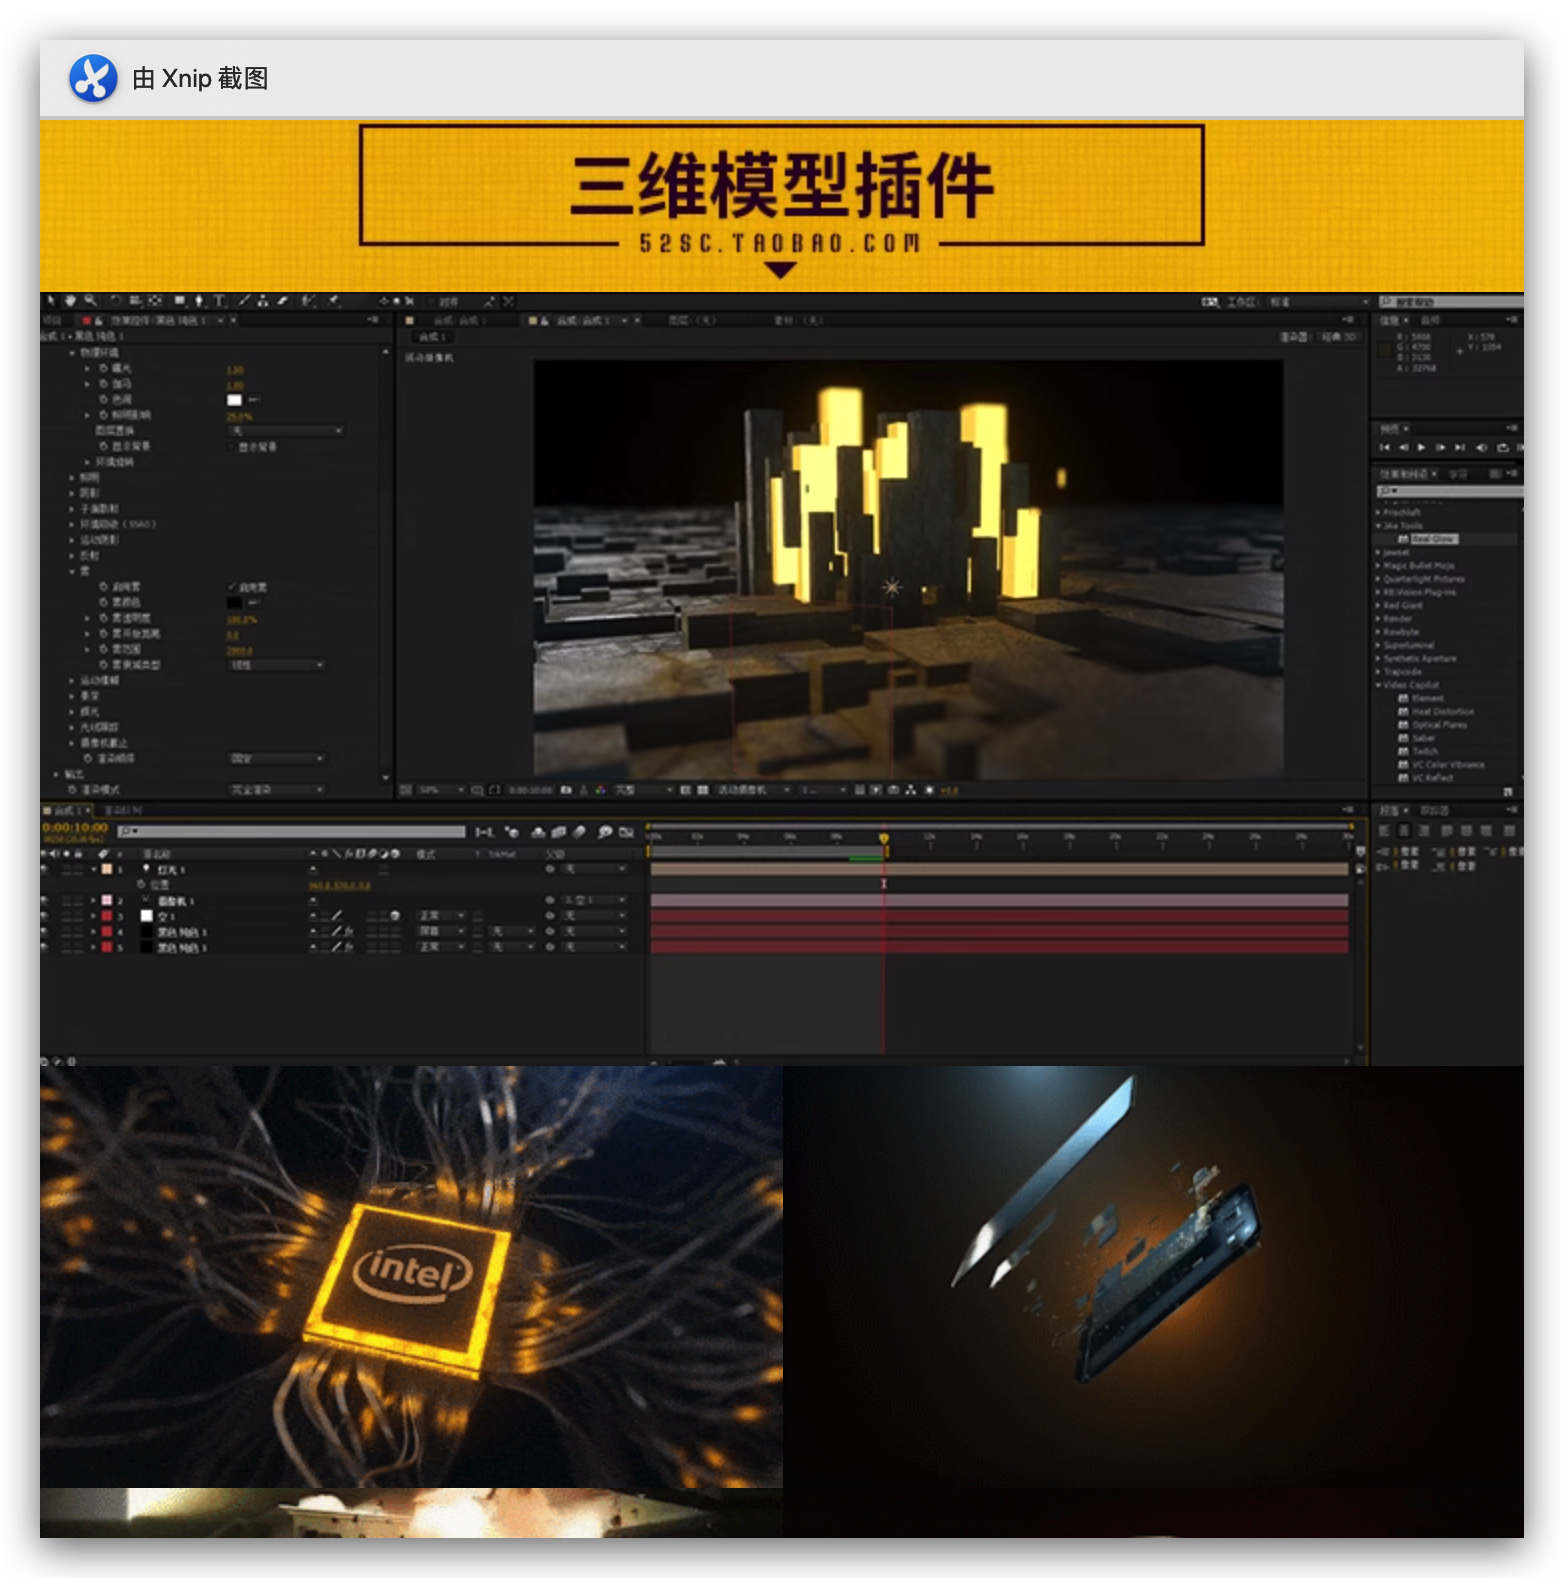Toggle the loop option in Preview panel
The width and height of the screenshot is (1564, 1578).
pyautogui.click(x=1502, y=447)
